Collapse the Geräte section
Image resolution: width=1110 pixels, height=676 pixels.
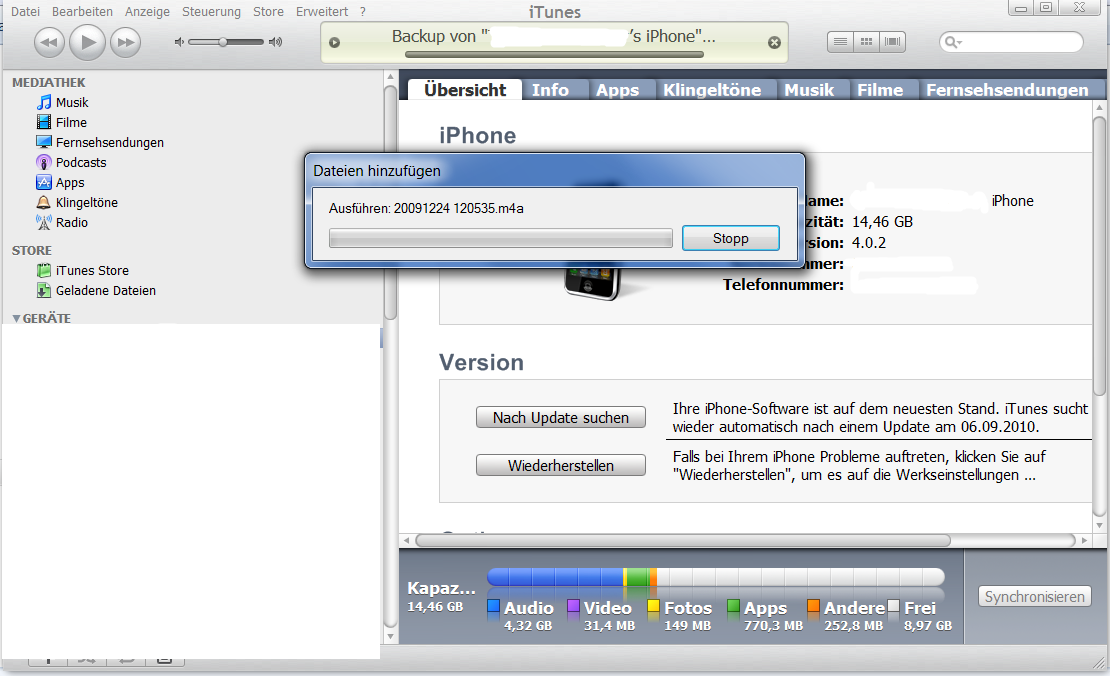16,318
